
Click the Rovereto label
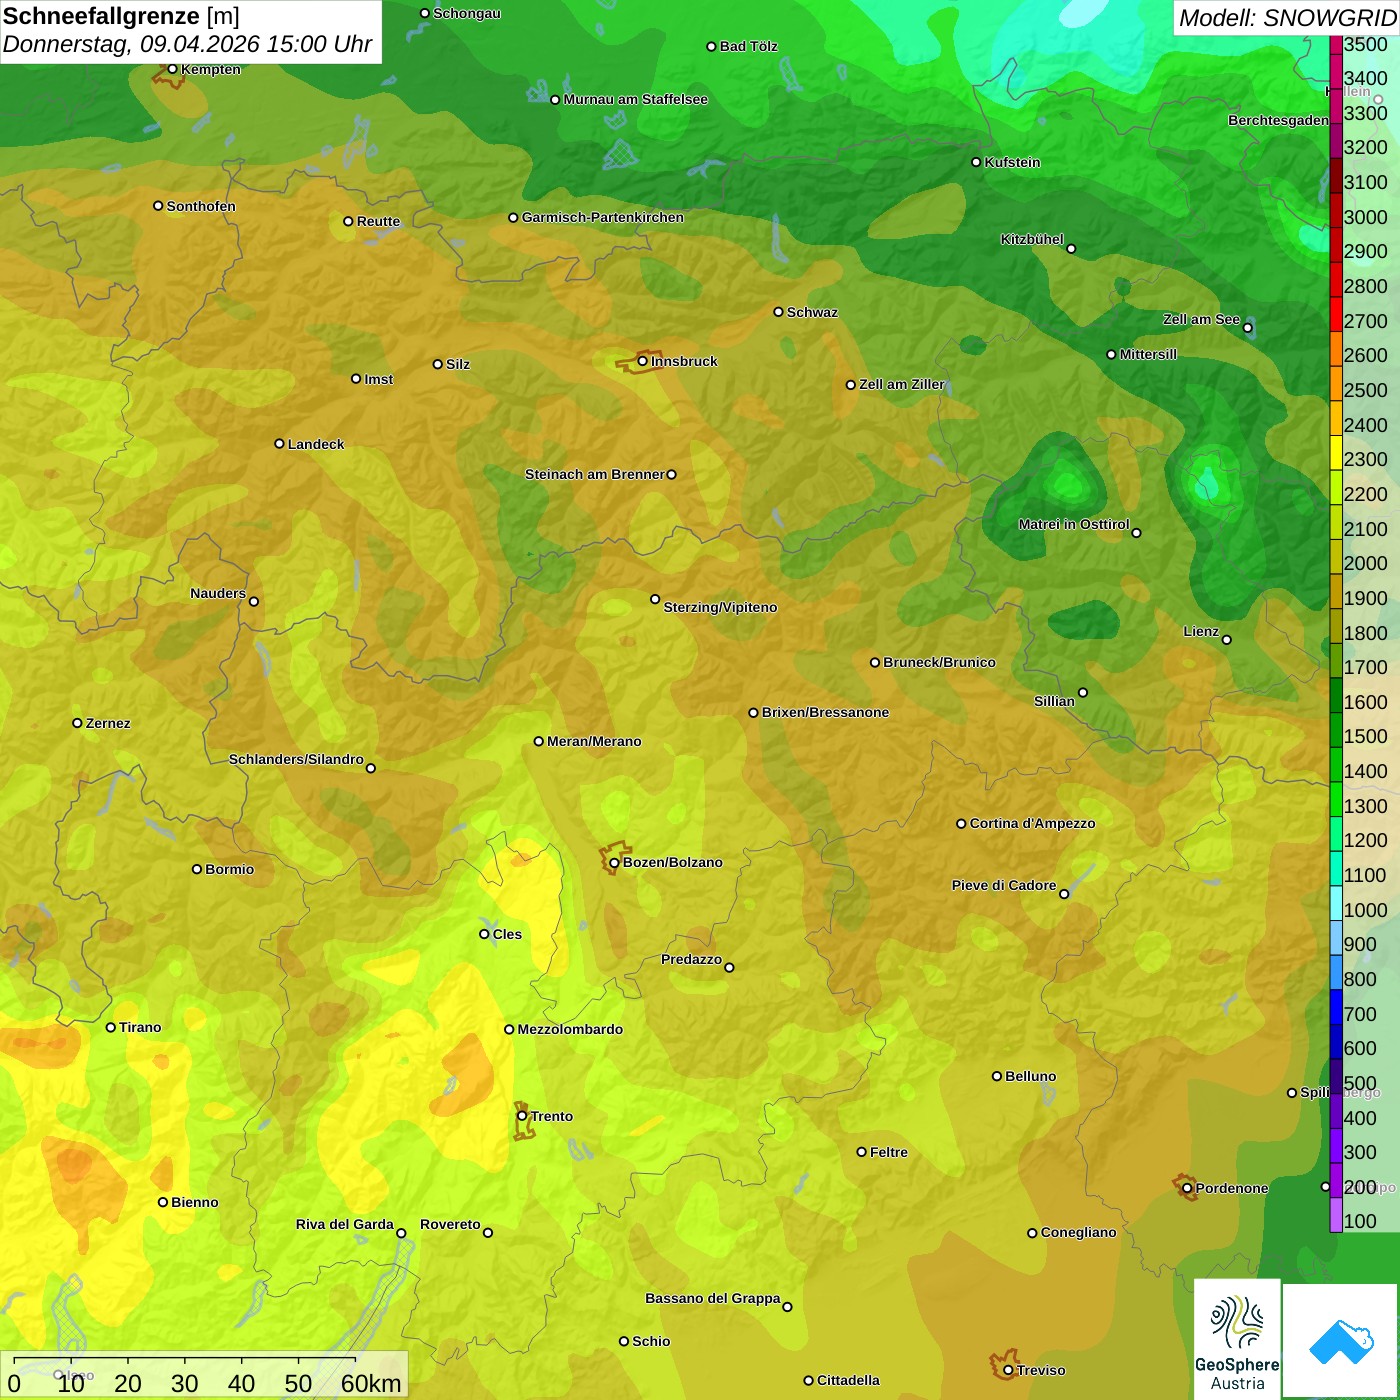click(x=450, y=1224)
